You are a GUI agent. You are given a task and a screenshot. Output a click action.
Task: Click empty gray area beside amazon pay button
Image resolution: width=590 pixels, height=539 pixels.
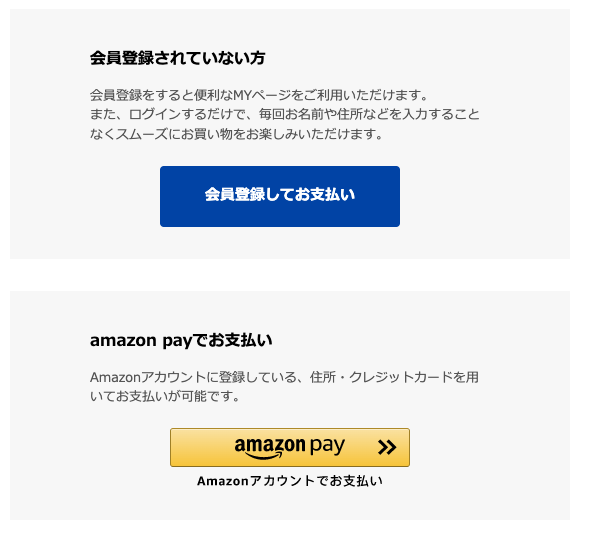tap(489, 447)
